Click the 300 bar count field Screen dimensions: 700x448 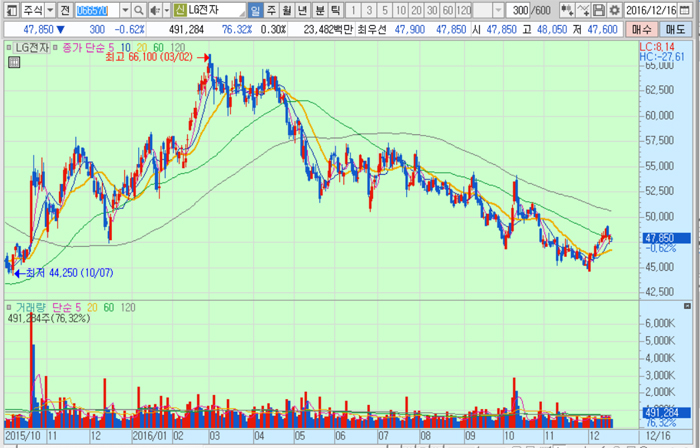point(519,9)
